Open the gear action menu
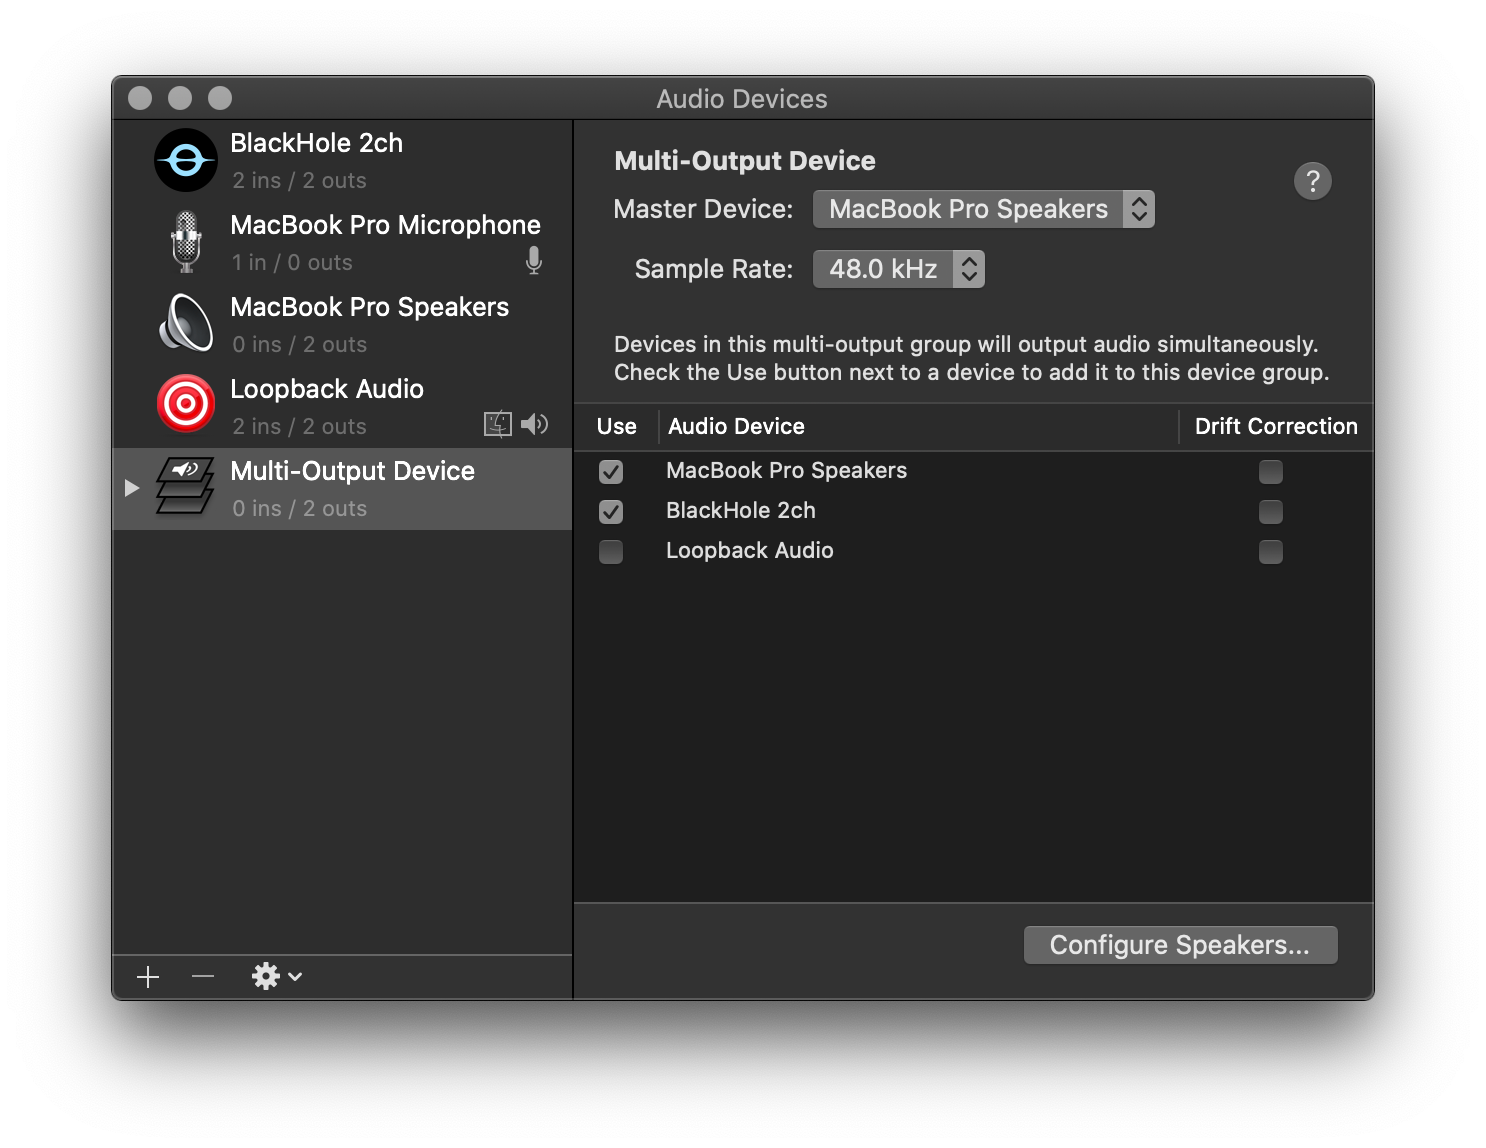The image size is (1486, 1148). click(x=276, y=976)
